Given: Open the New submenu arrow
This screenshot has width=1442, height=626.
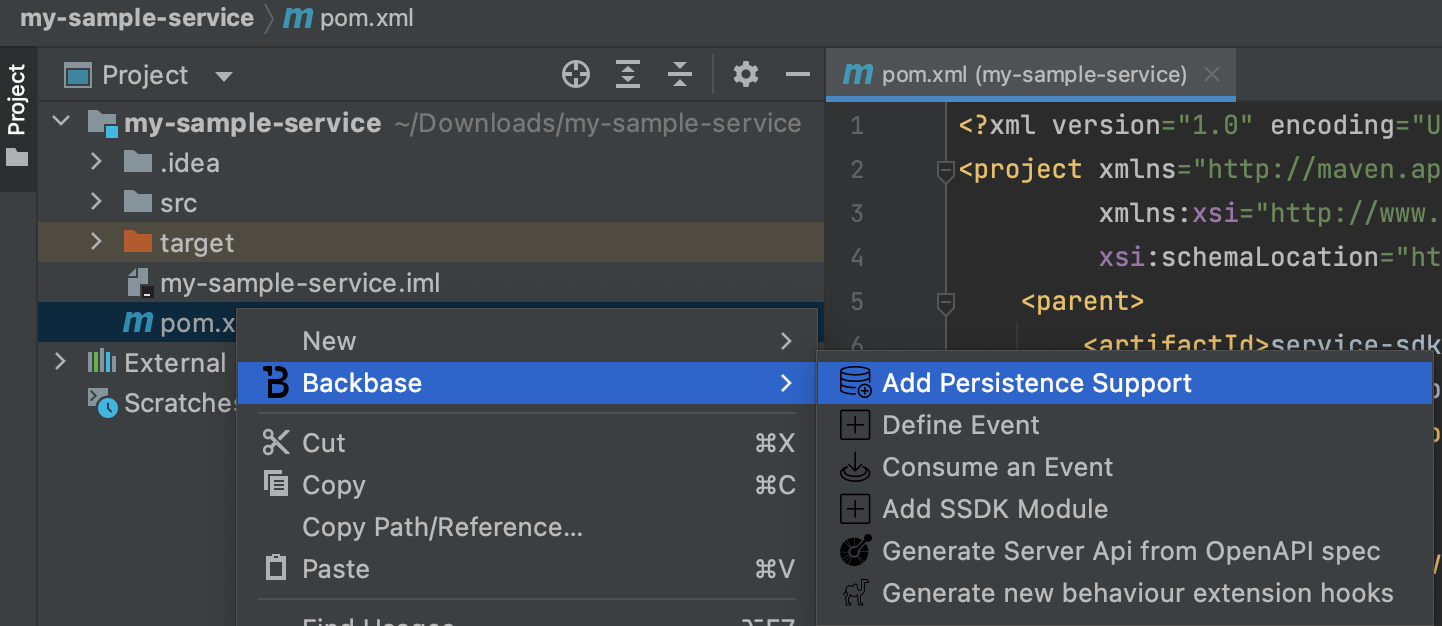Looking at the screenshot, I should point(786,341).
